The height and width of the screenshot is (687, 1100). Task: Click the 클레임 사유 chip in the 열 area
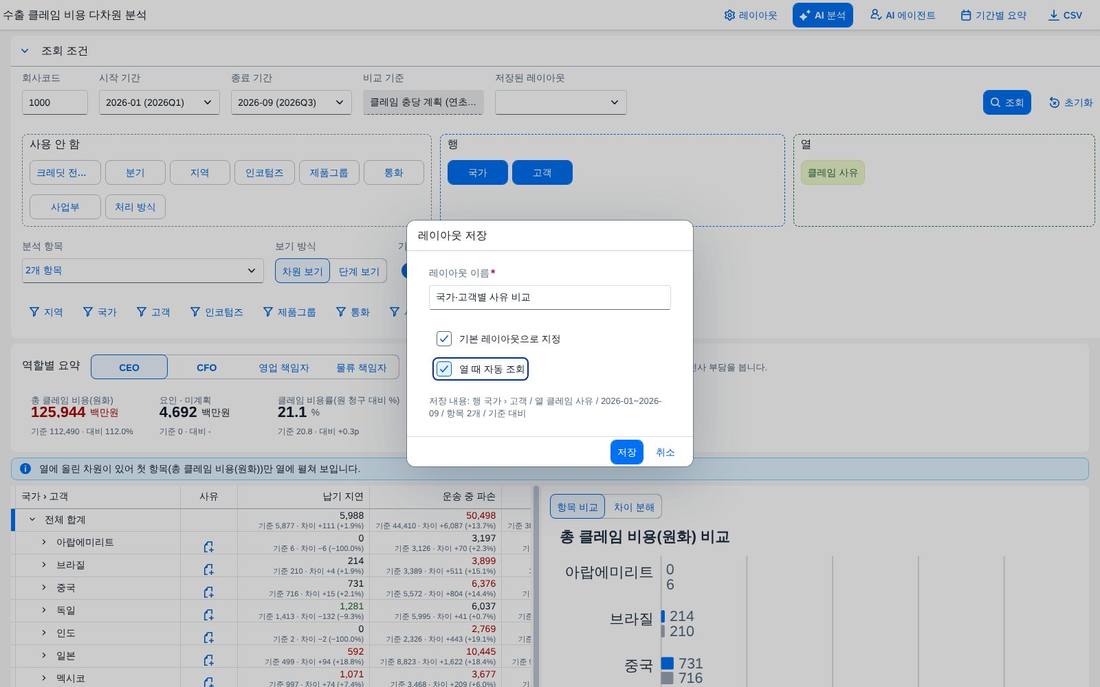click(x=833, y=173)
